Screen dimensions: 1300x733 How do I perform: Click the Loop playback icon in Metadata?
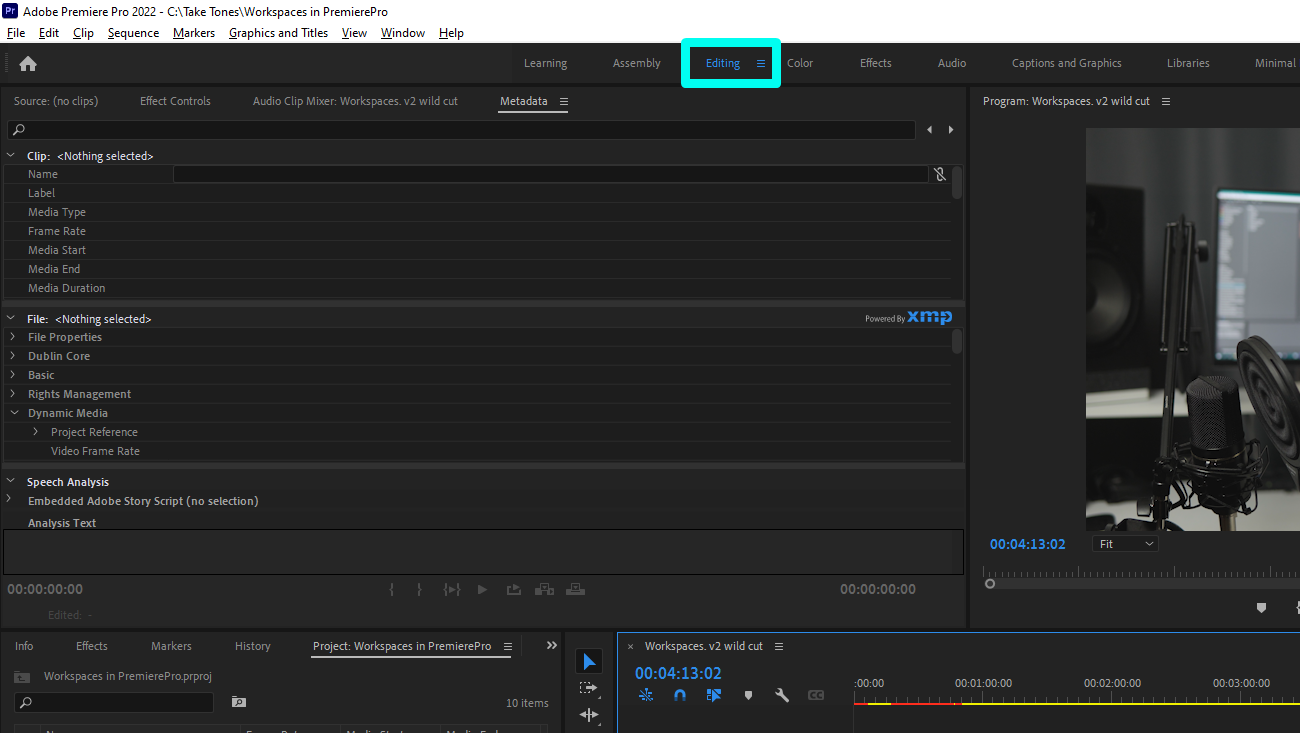coord(513,590)
